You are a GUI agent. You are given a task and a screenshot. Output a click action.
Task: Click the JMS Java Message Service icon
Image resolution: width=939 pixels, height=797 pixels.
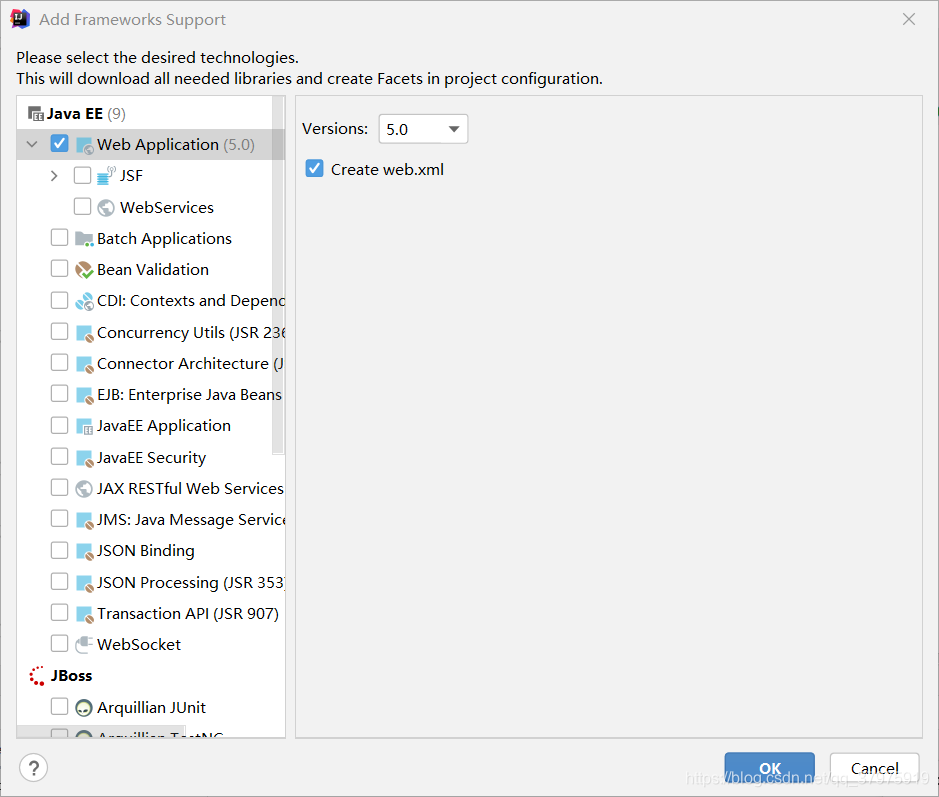[x=84, y=520]
